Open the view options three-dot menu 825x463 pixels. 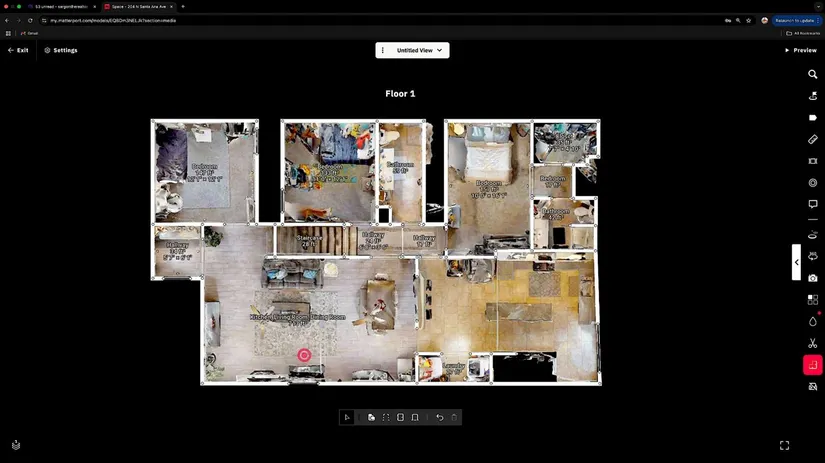(x=383, y=50)
